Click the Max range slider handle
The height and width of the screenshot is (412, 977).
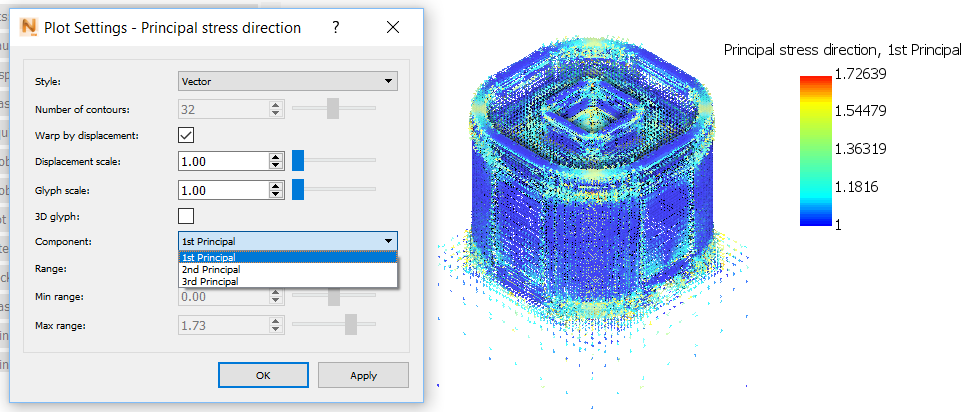coord(351,324)
